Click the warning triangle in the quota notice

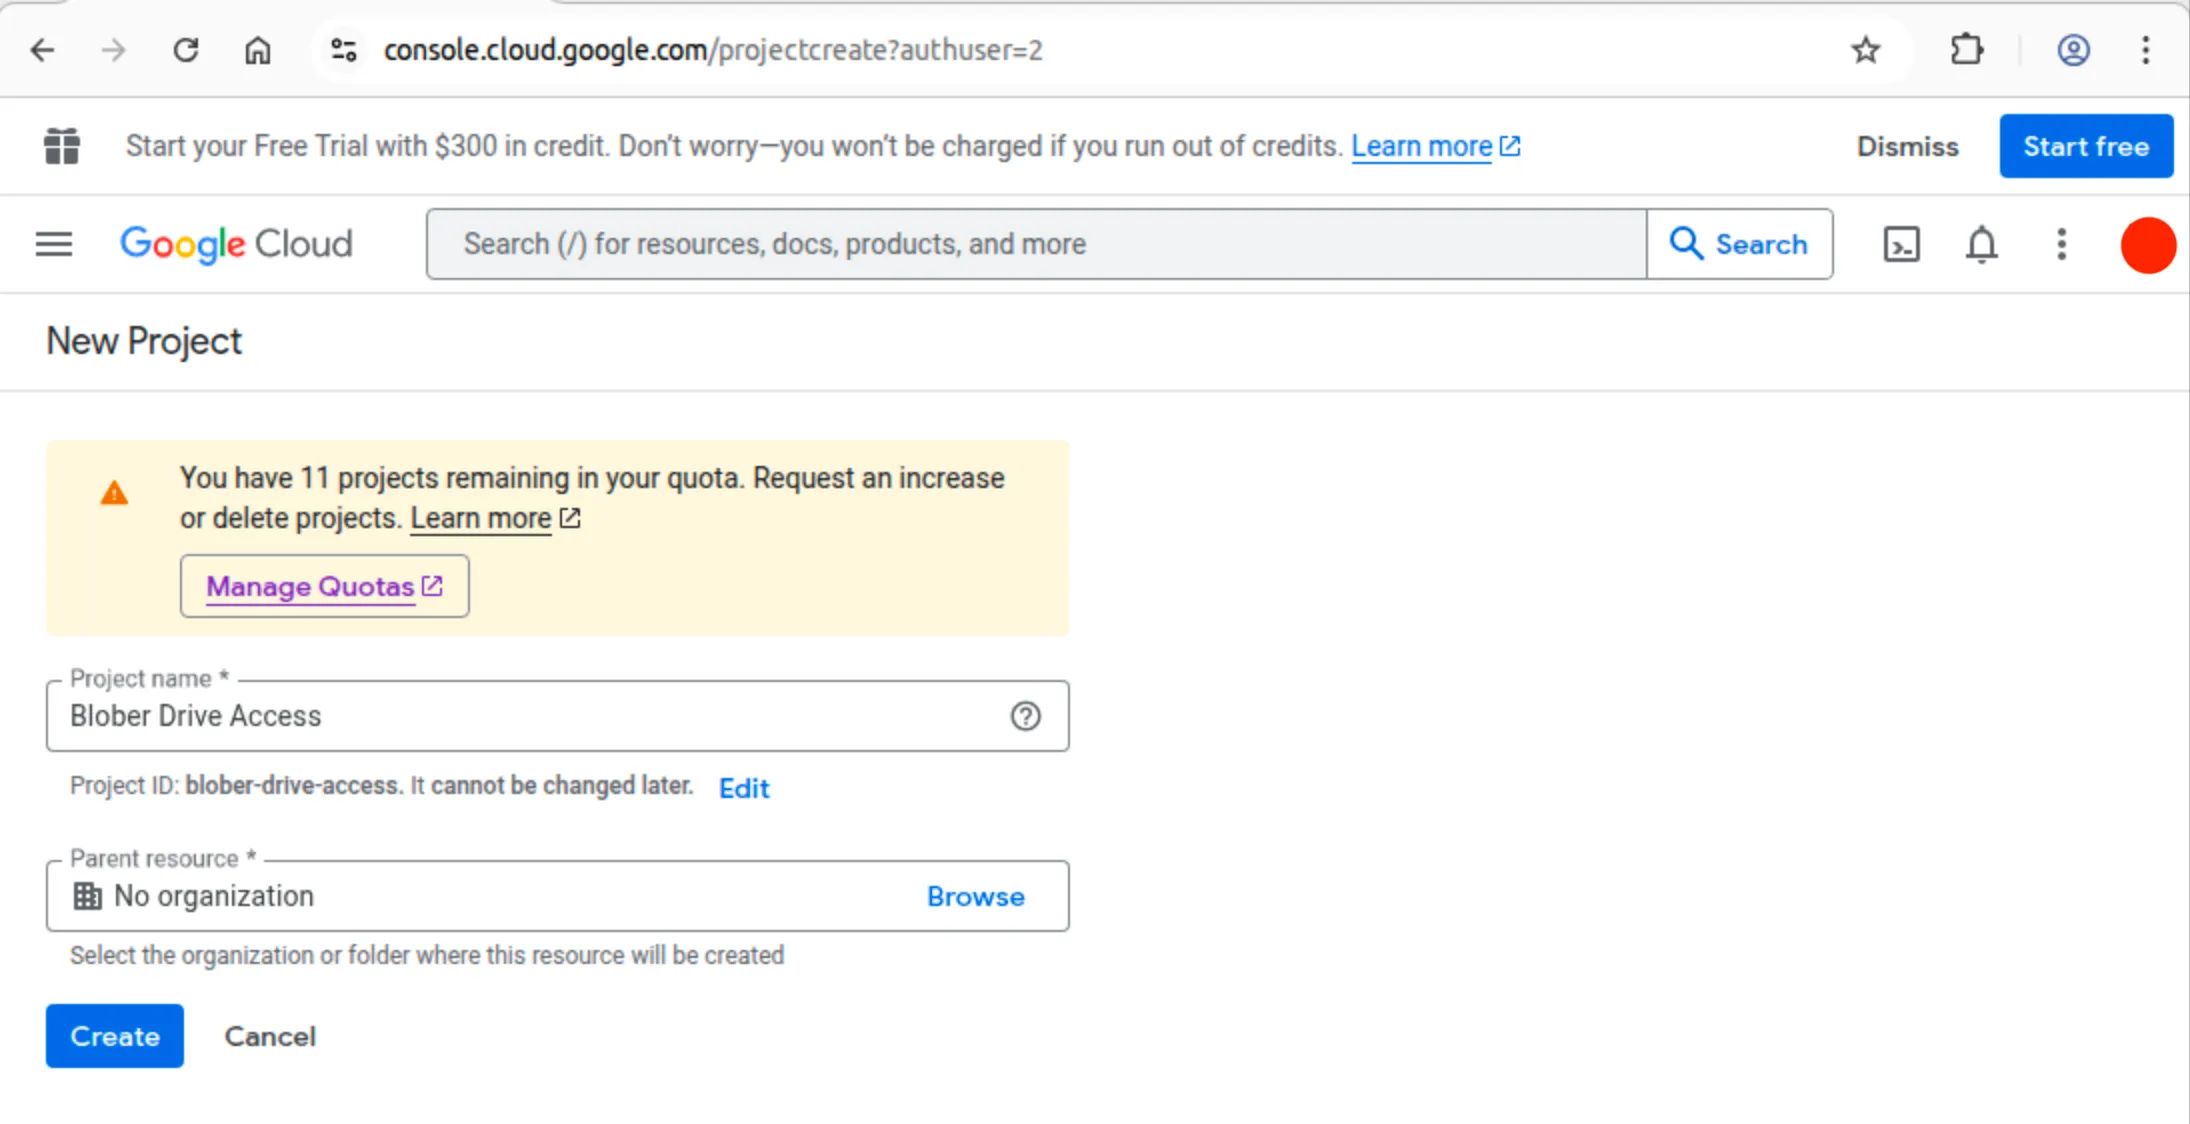point(114,492)
